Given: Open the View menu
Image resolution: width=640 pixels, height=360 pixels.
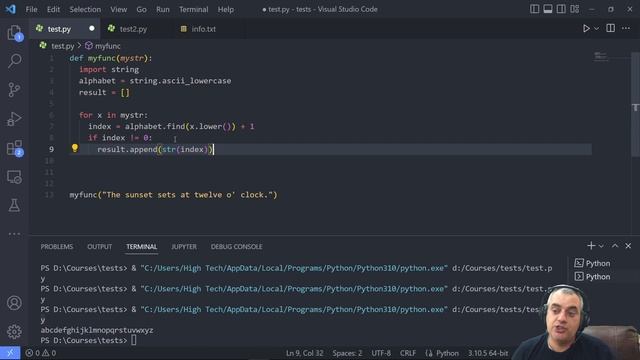Looking at the screenshot, I should 118,9.
